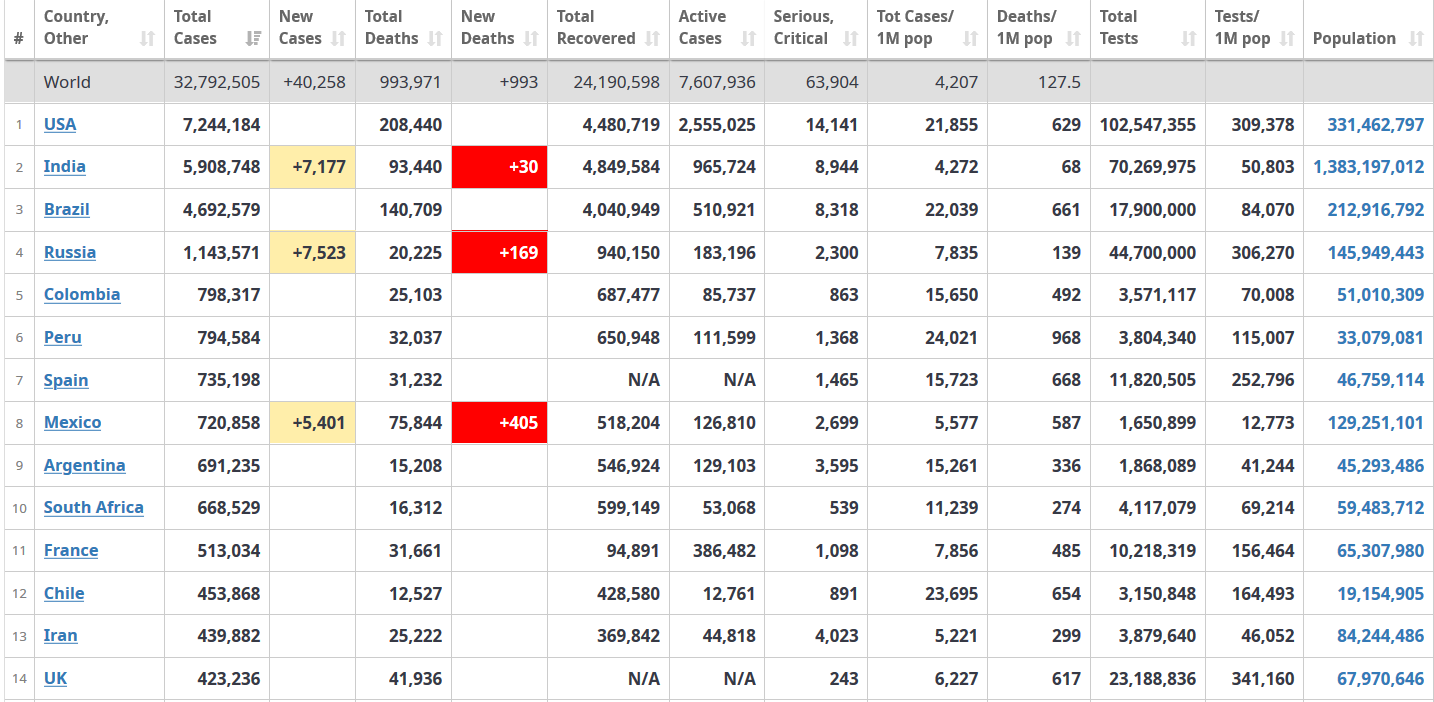Sort by Deaths/1M pop arrows
Screen dimensions: 1434x702
(x=1072, y=39)
